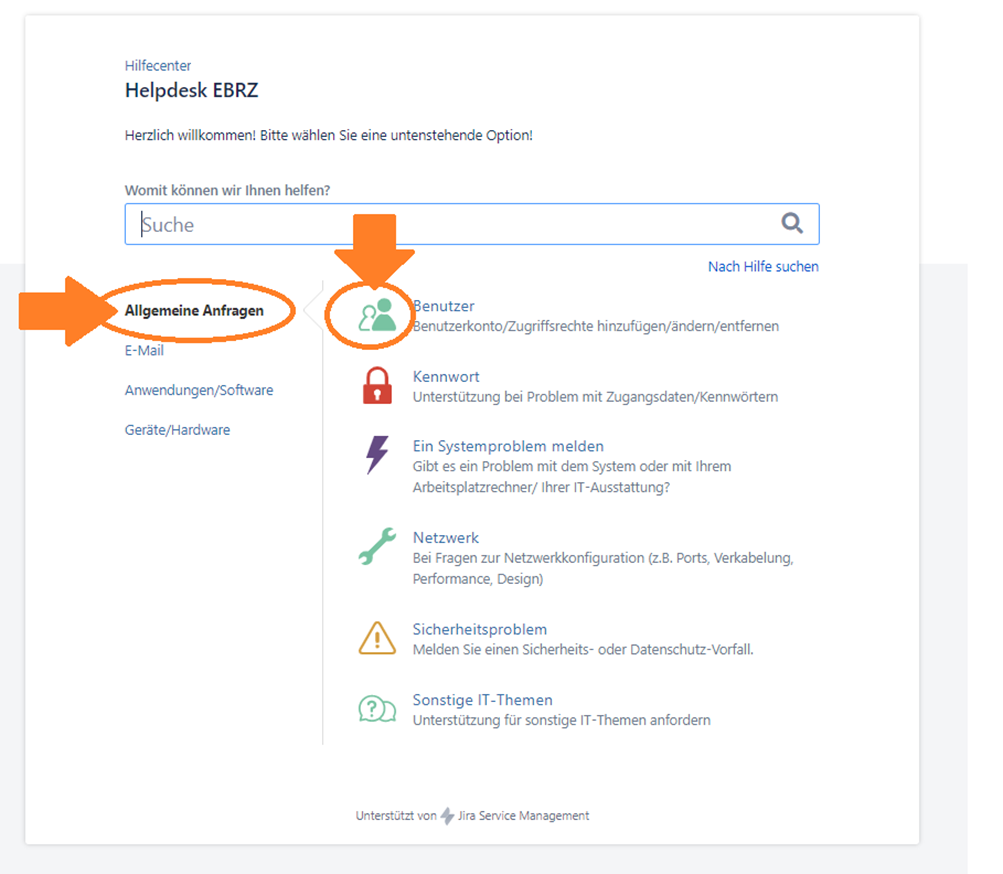Open the Benutzer request type
Viewport: 1003px width, 874px height.
click(x=443, y=306)
